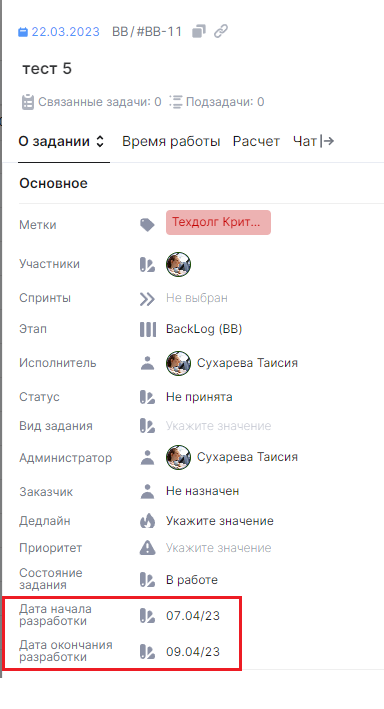
Task: Click participant avatar in Участники row
Action: (178, 264)
